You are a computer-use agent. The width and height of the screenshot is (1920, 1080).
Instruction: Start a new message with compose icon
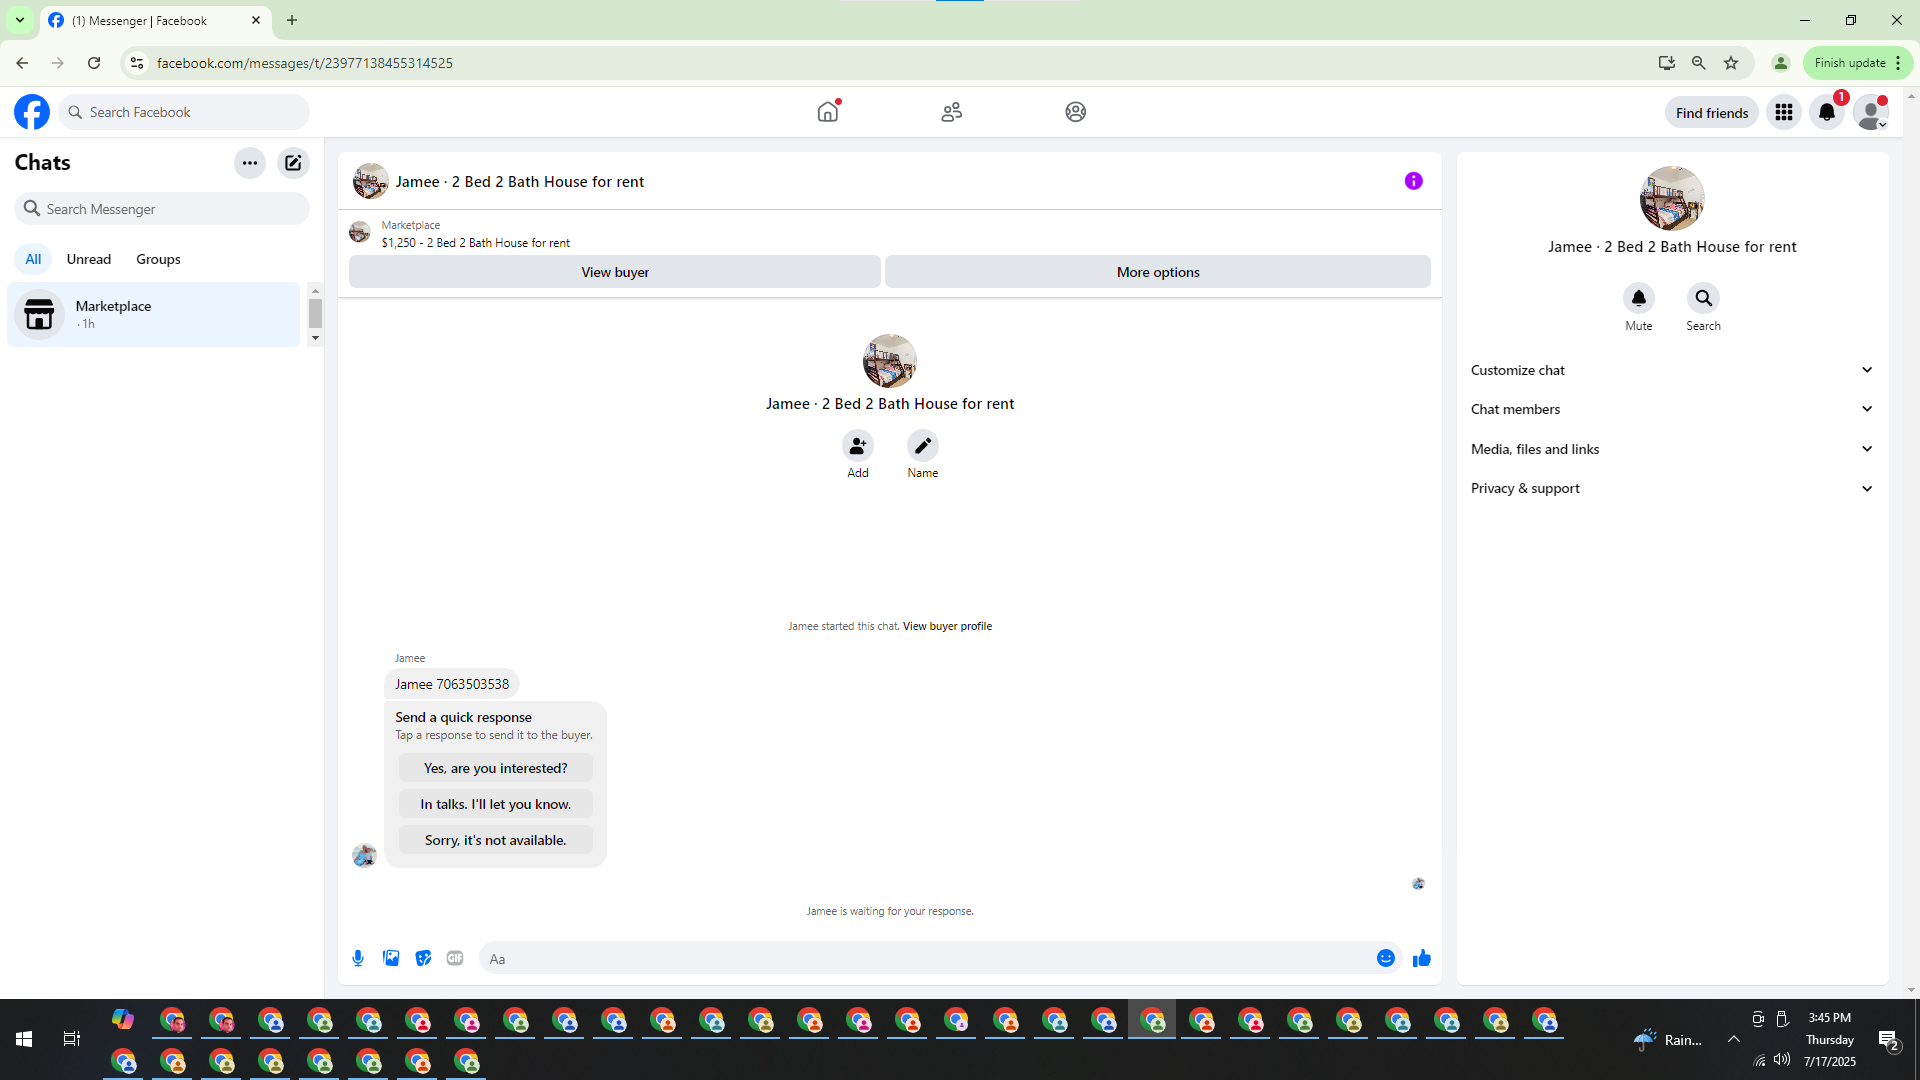pos(293,163)
